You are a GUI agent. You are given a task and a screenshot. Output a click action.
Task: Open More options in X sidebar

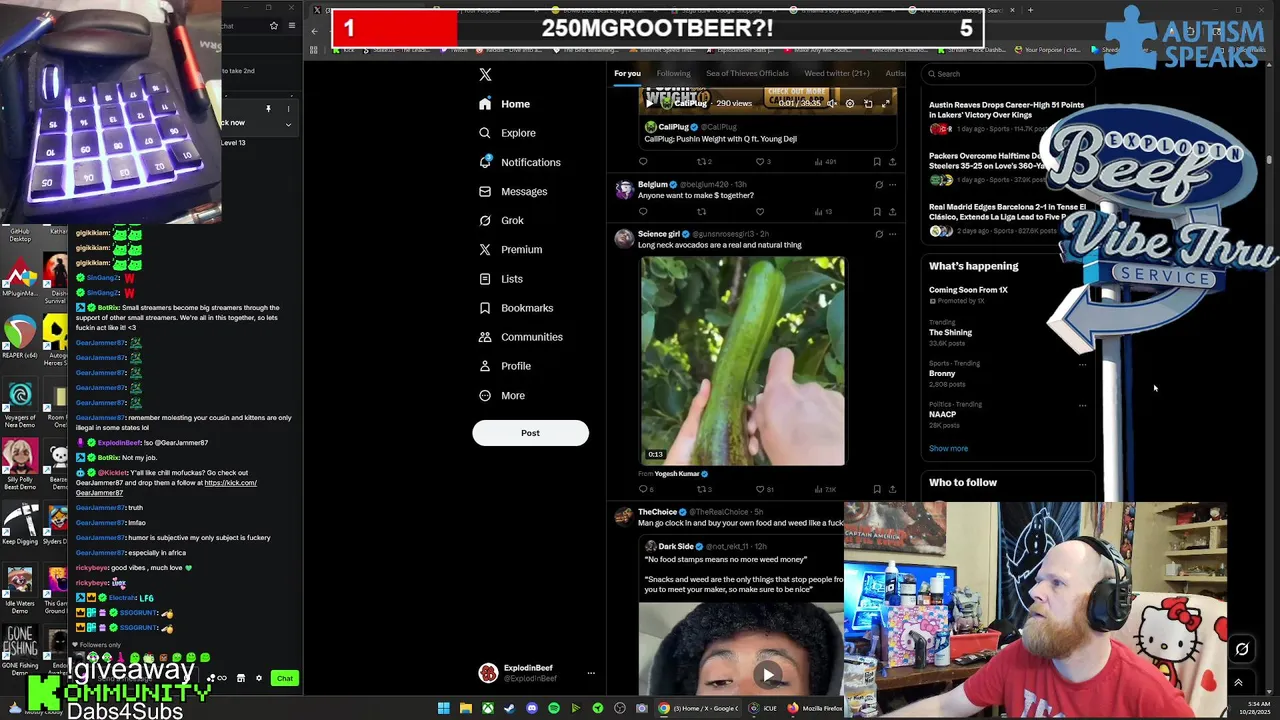pos(502,396)
